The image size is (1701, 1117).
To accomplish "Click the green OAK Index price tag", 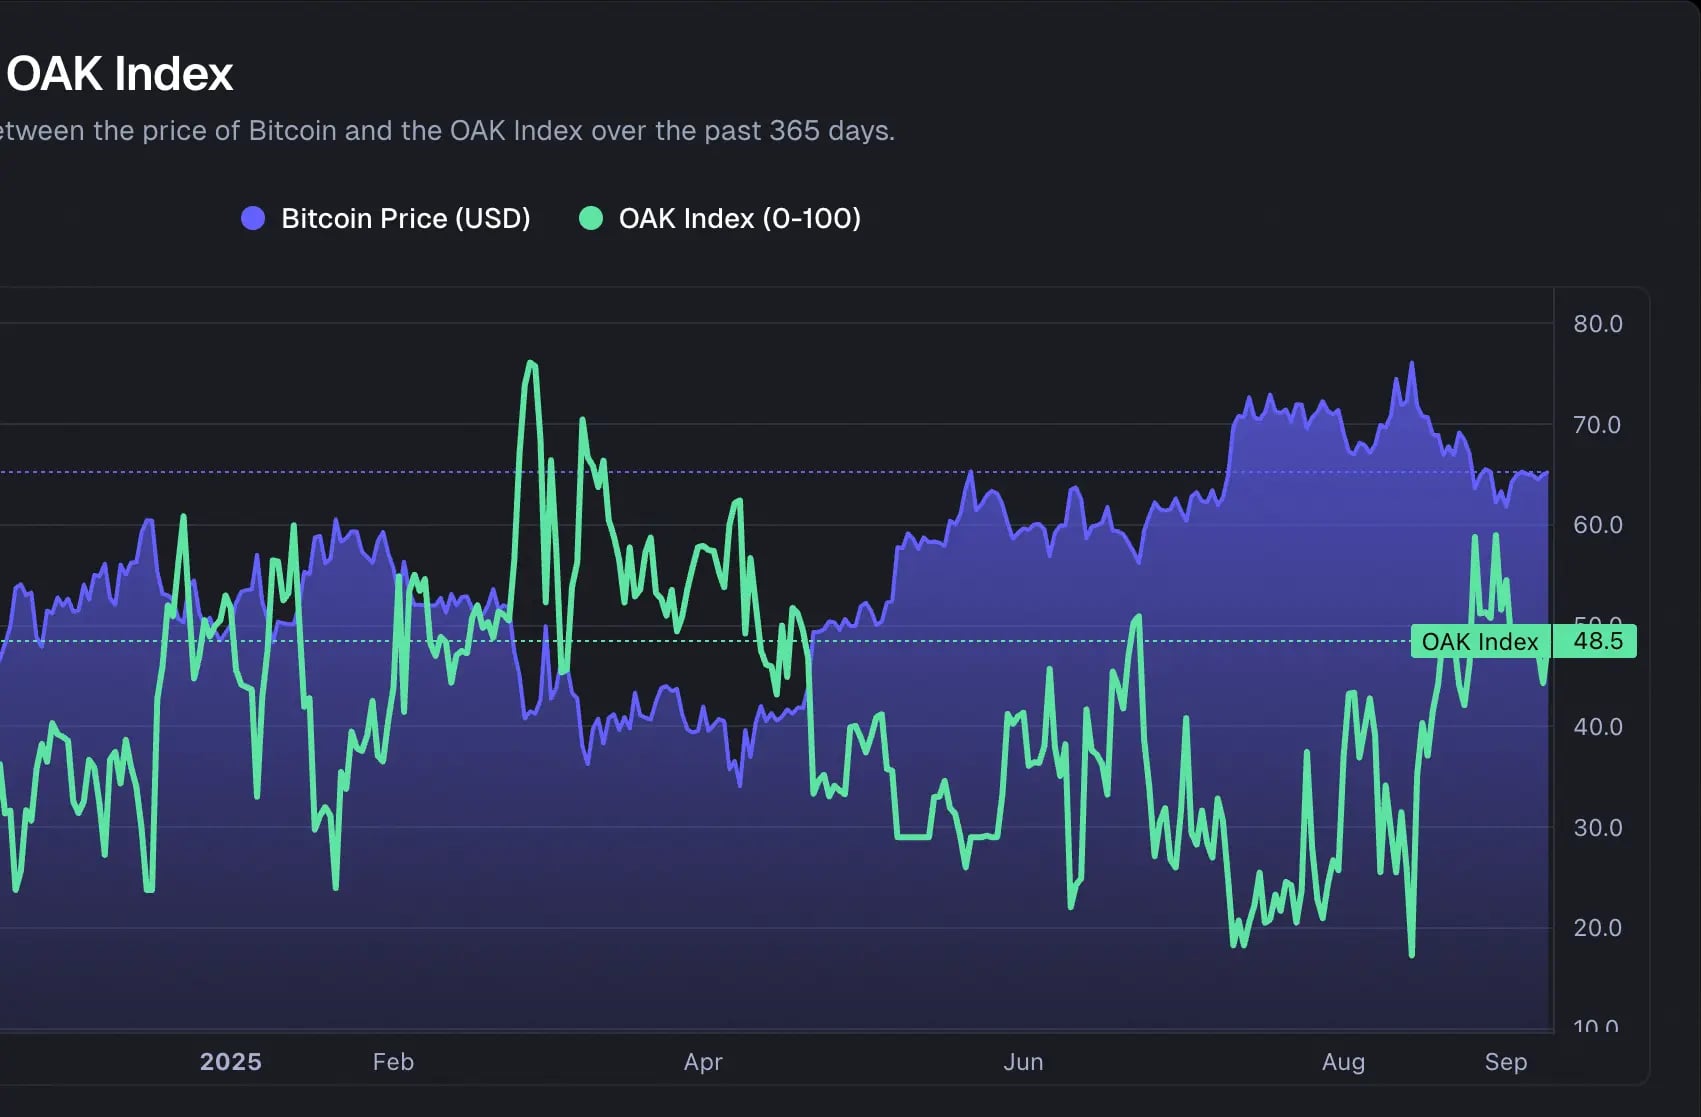I will 1479,641.
